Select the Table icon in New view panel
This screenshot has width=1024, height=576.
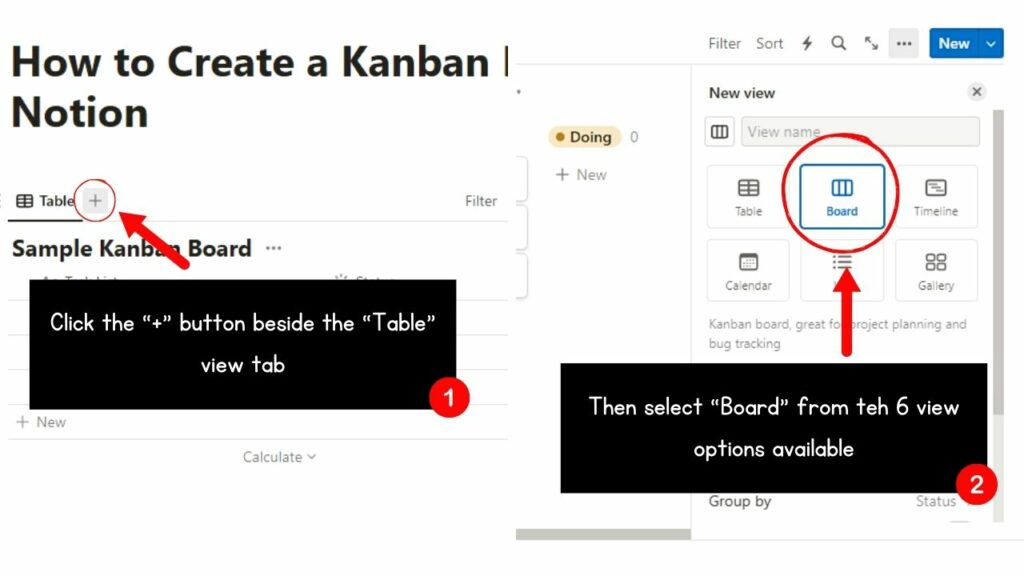(x=747, y=195)
